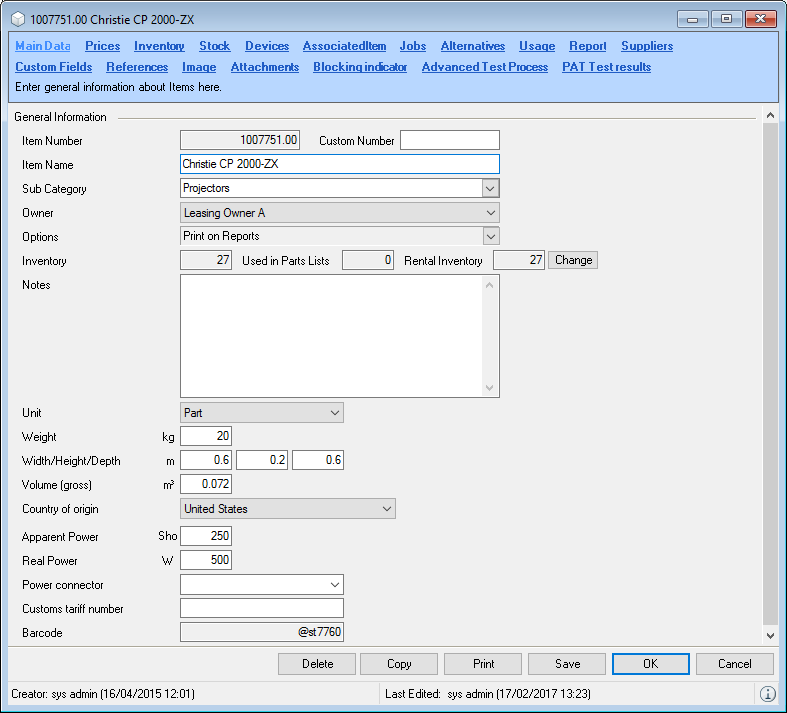Viewport: 787px width, 713px height.
Task: Open the Attachments tab
Action: 264,67
